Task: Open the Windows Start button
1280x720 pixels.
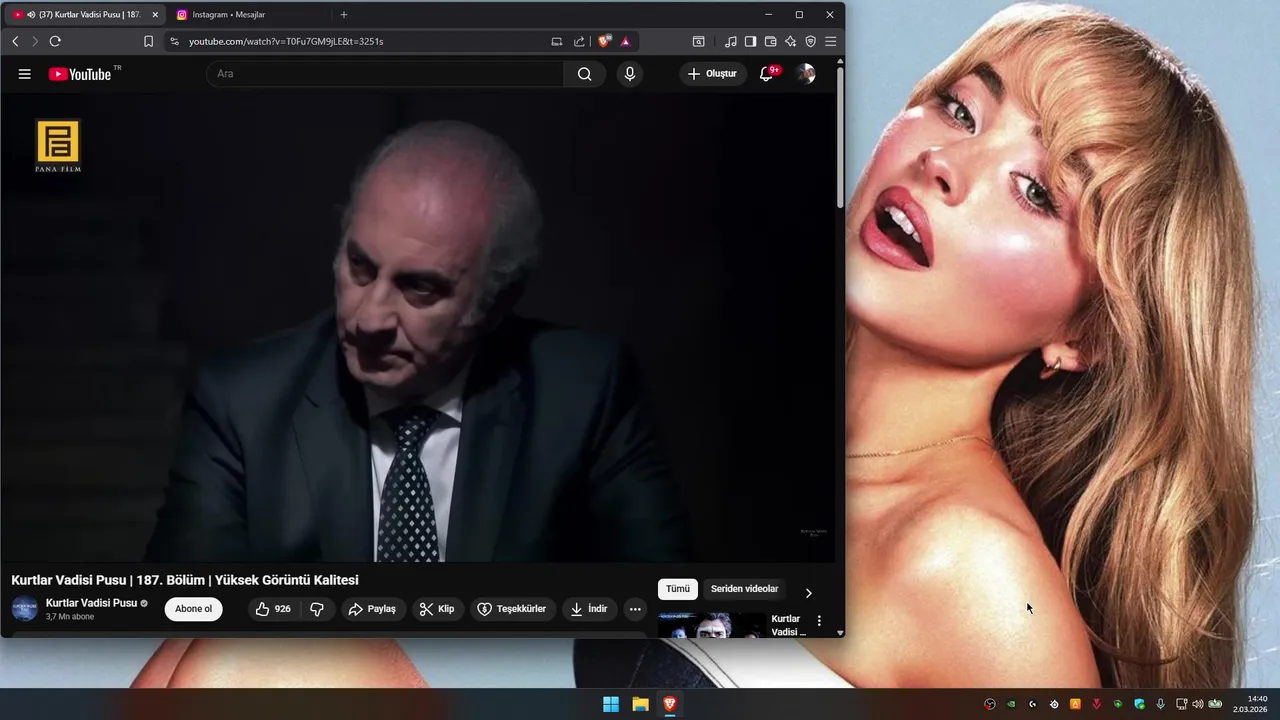Action: tap(611, 704)
